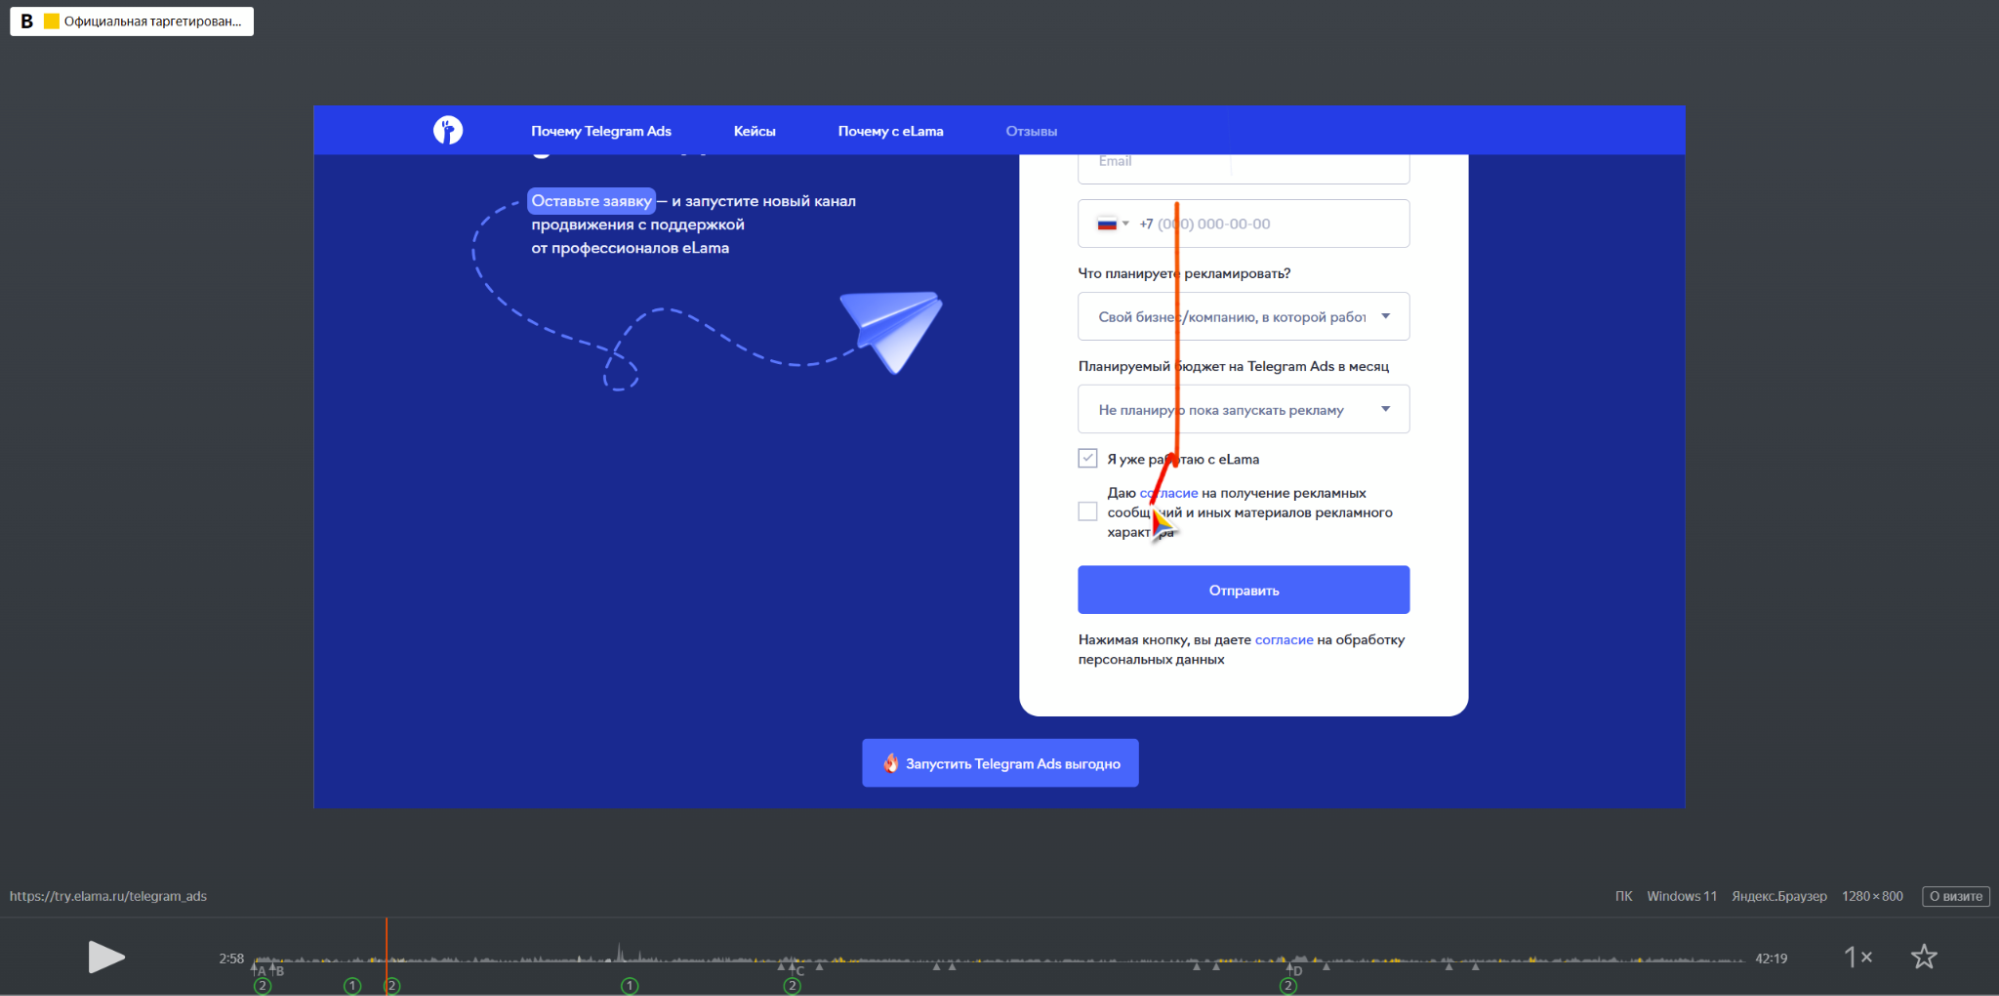Select 'Отзывы' in the top navigation

click(1031, 131)
